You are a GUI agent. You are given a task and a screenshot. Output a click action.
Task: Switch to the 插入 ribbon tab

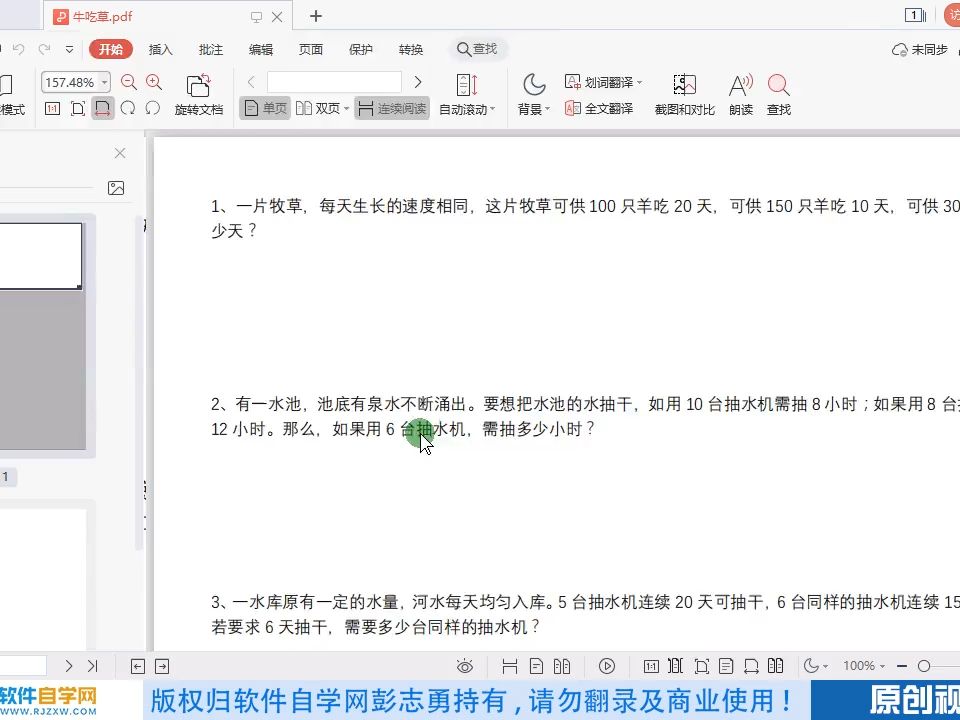(x=162, y=48)
